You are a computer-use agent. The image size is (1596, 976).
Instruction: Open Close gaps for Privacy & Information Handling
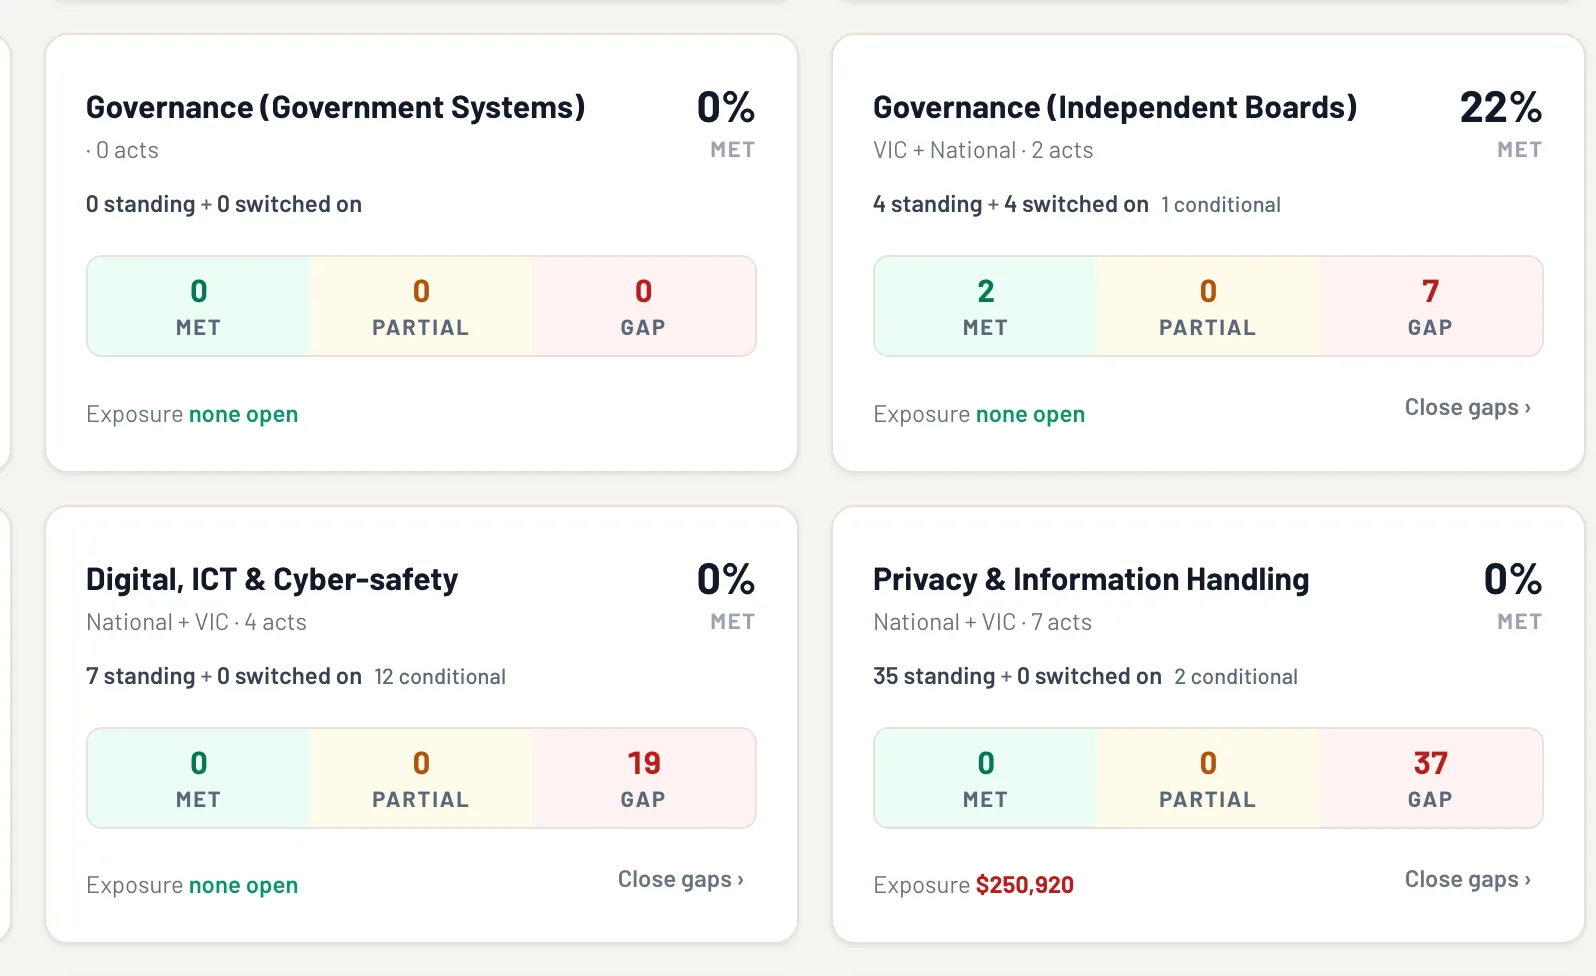point(1467,880)
